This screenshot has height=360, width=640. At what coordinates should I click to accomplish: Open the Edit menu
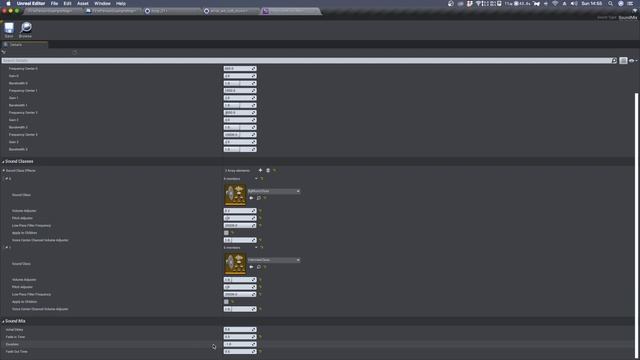click(x=67, y=3)
